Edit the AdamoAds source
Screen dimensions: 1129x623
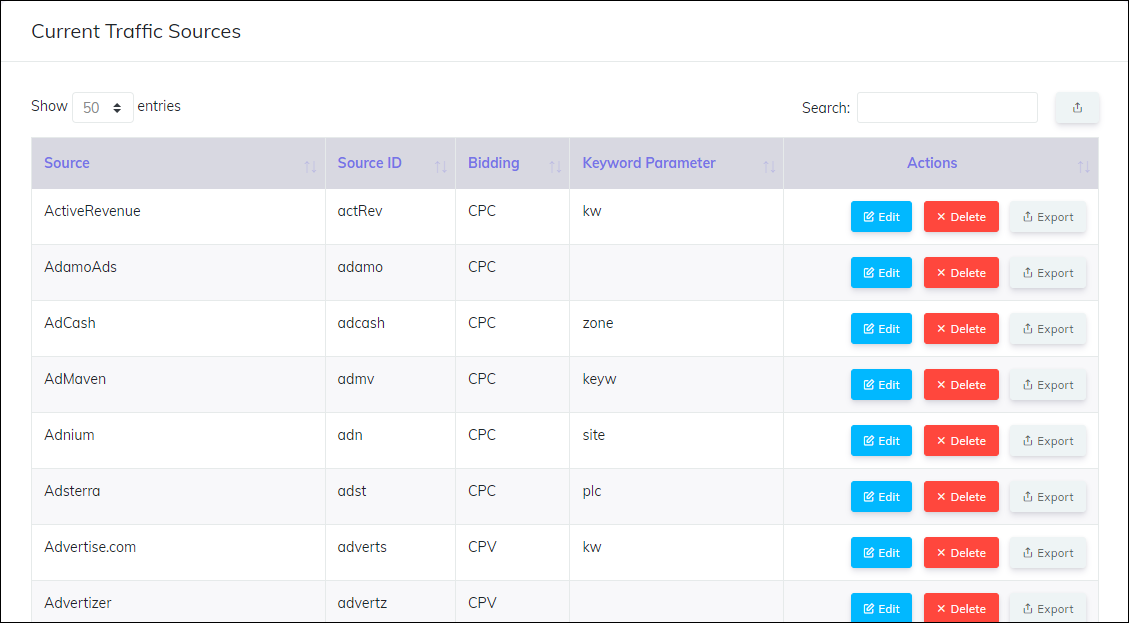[881, 273]
